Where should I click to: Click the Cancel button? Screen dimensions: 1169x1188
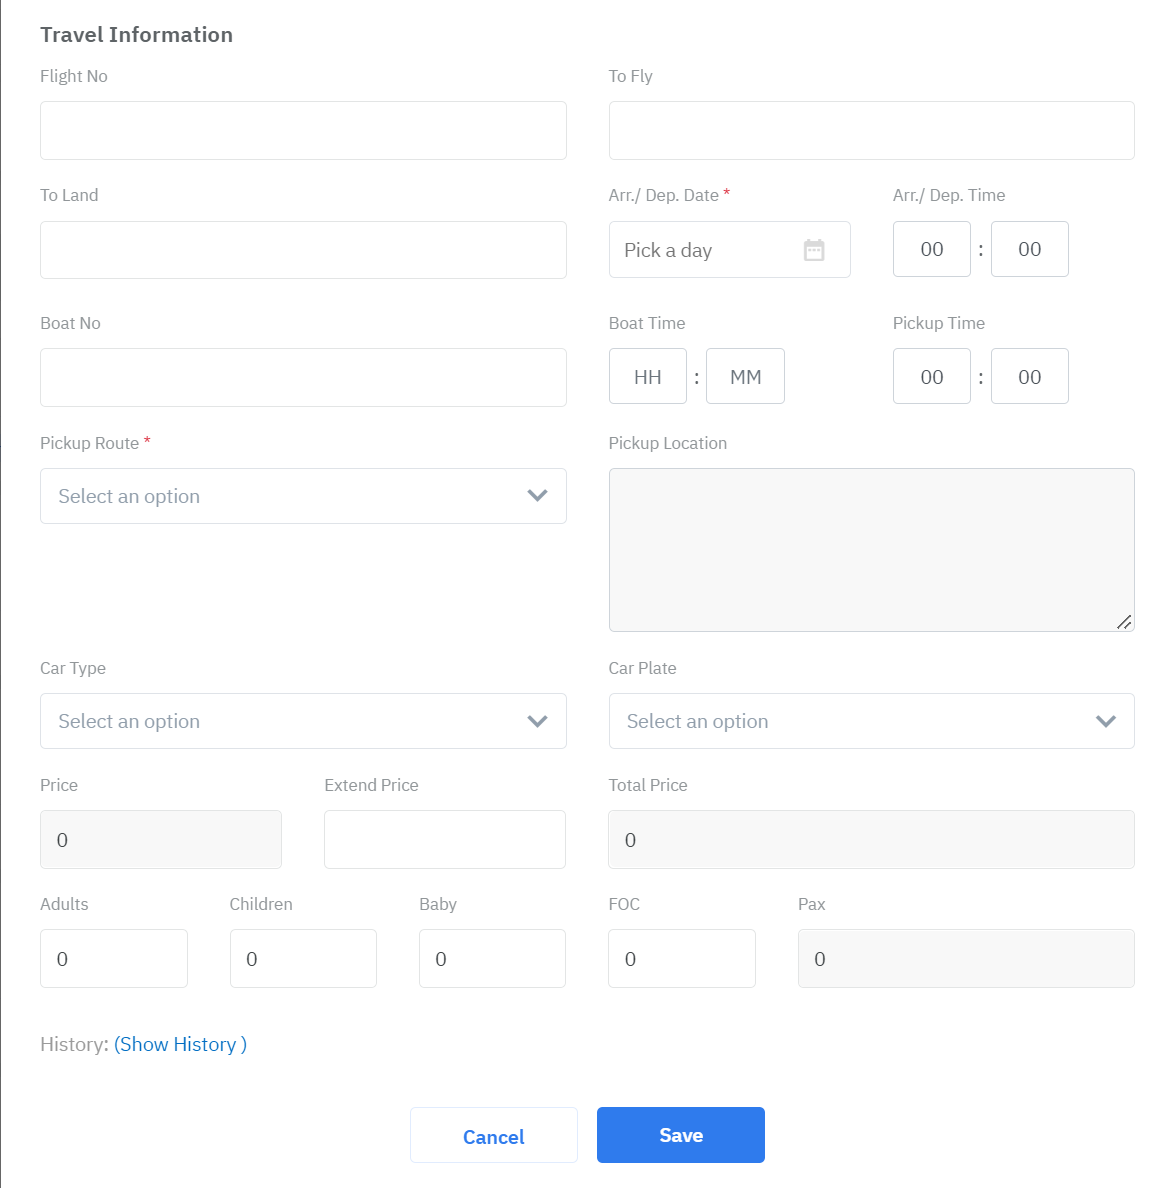tap(493, 1136)
